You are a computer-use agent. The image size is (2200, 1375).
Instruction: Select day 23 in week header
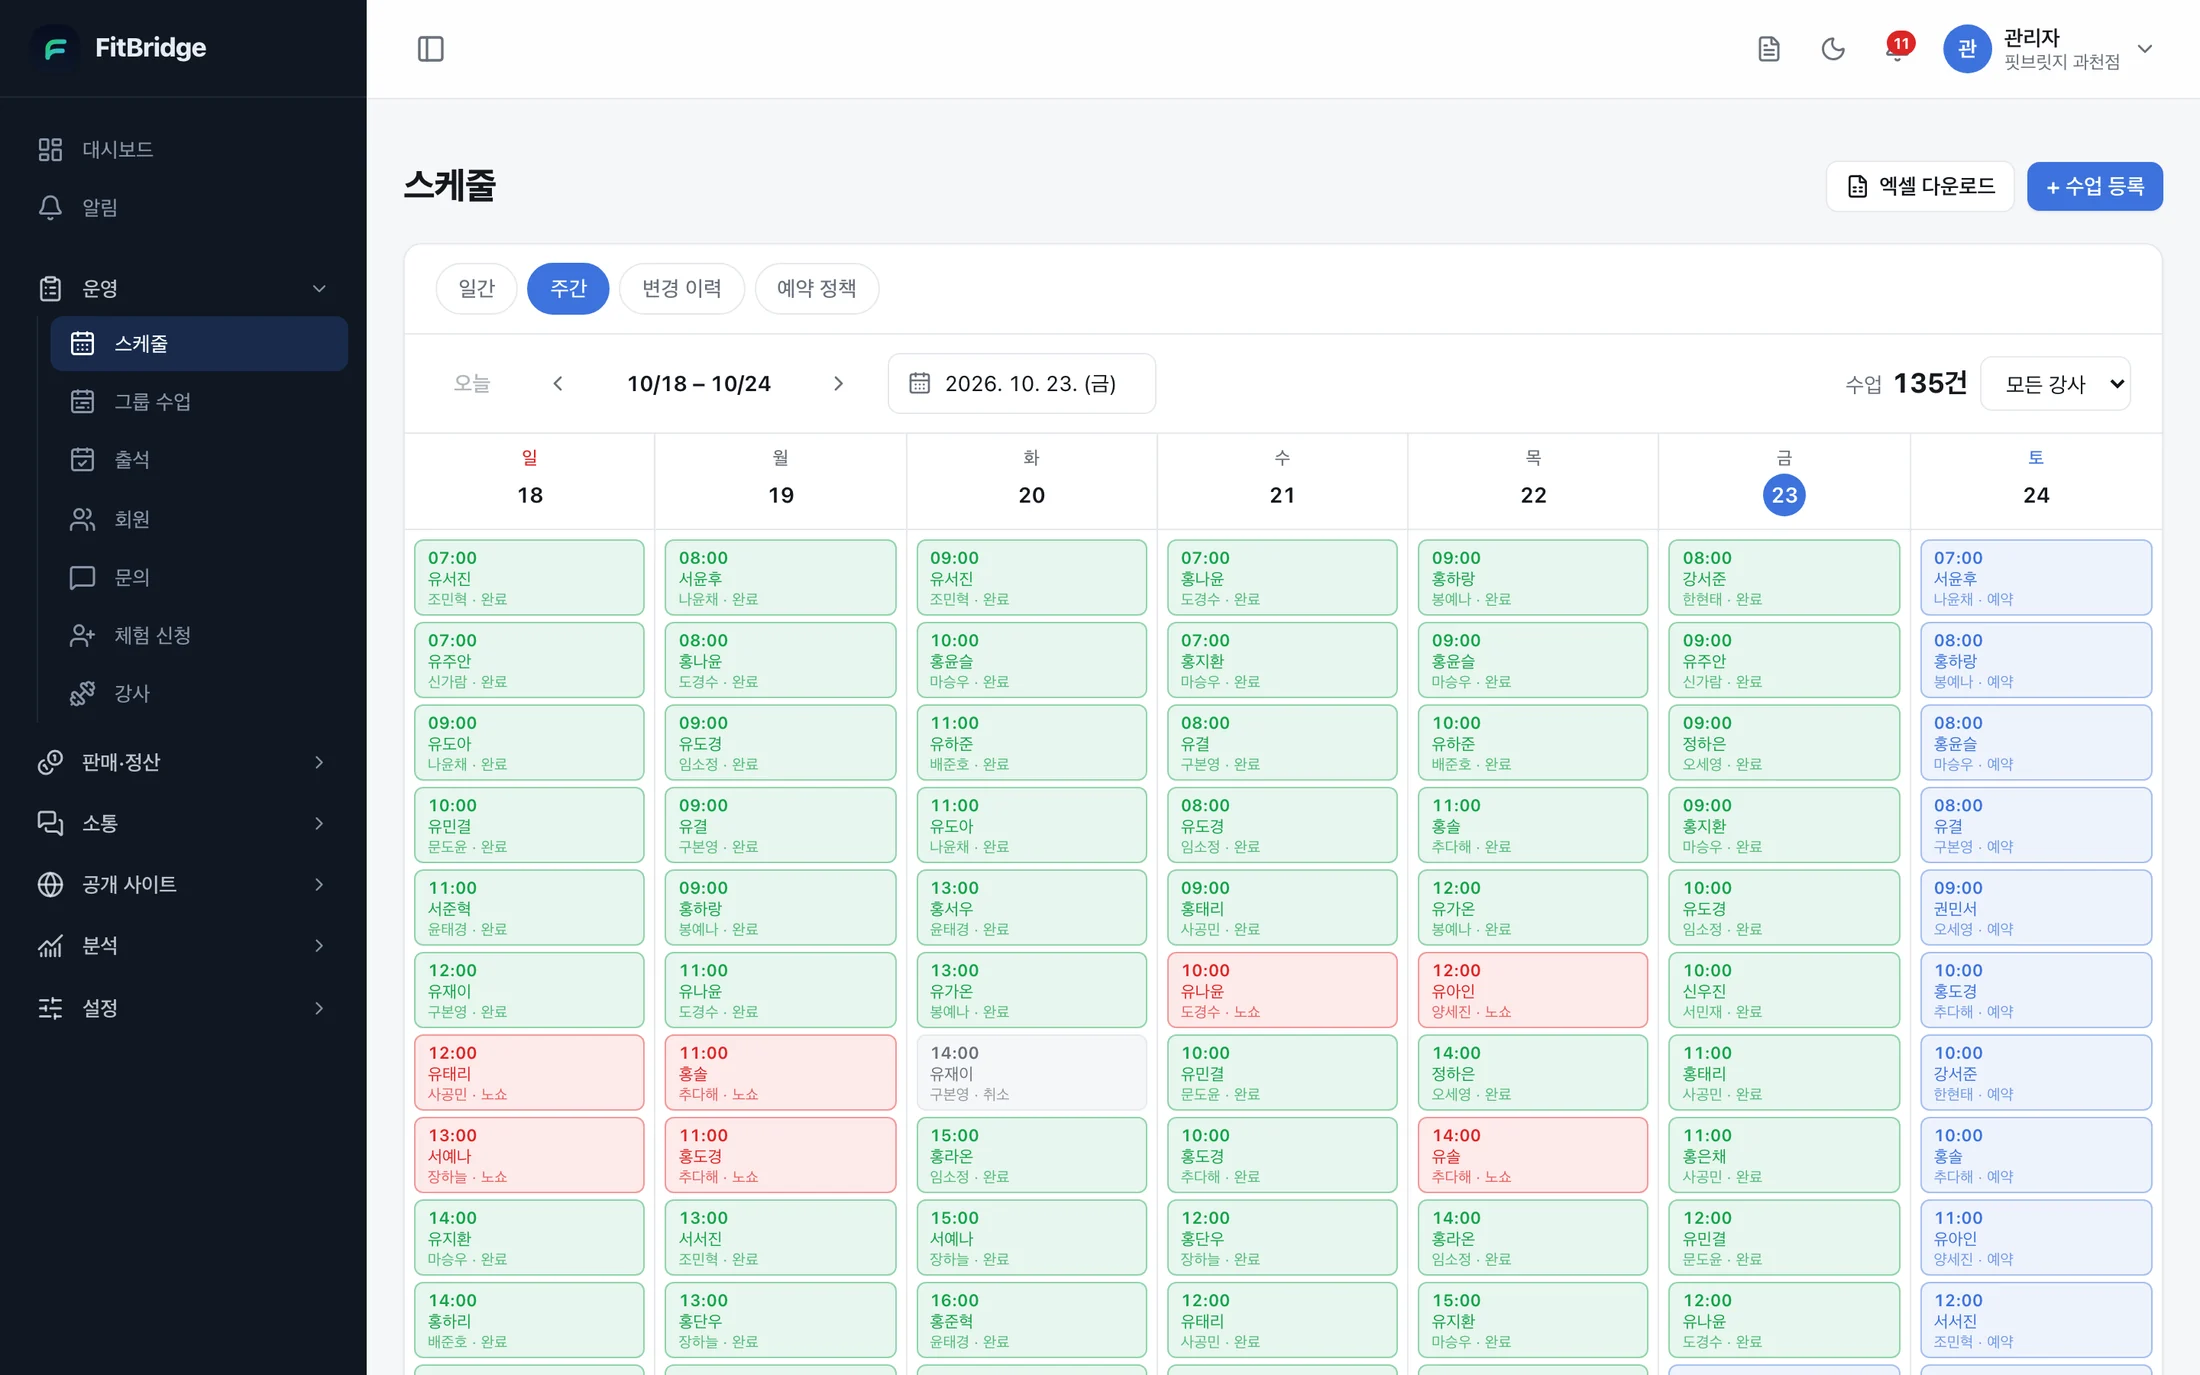(1783, 495)
